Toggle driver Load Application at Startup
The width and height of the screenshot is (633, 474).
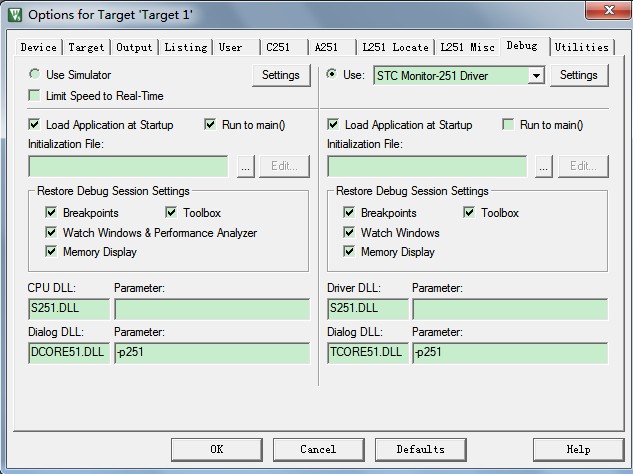[333, 124]
